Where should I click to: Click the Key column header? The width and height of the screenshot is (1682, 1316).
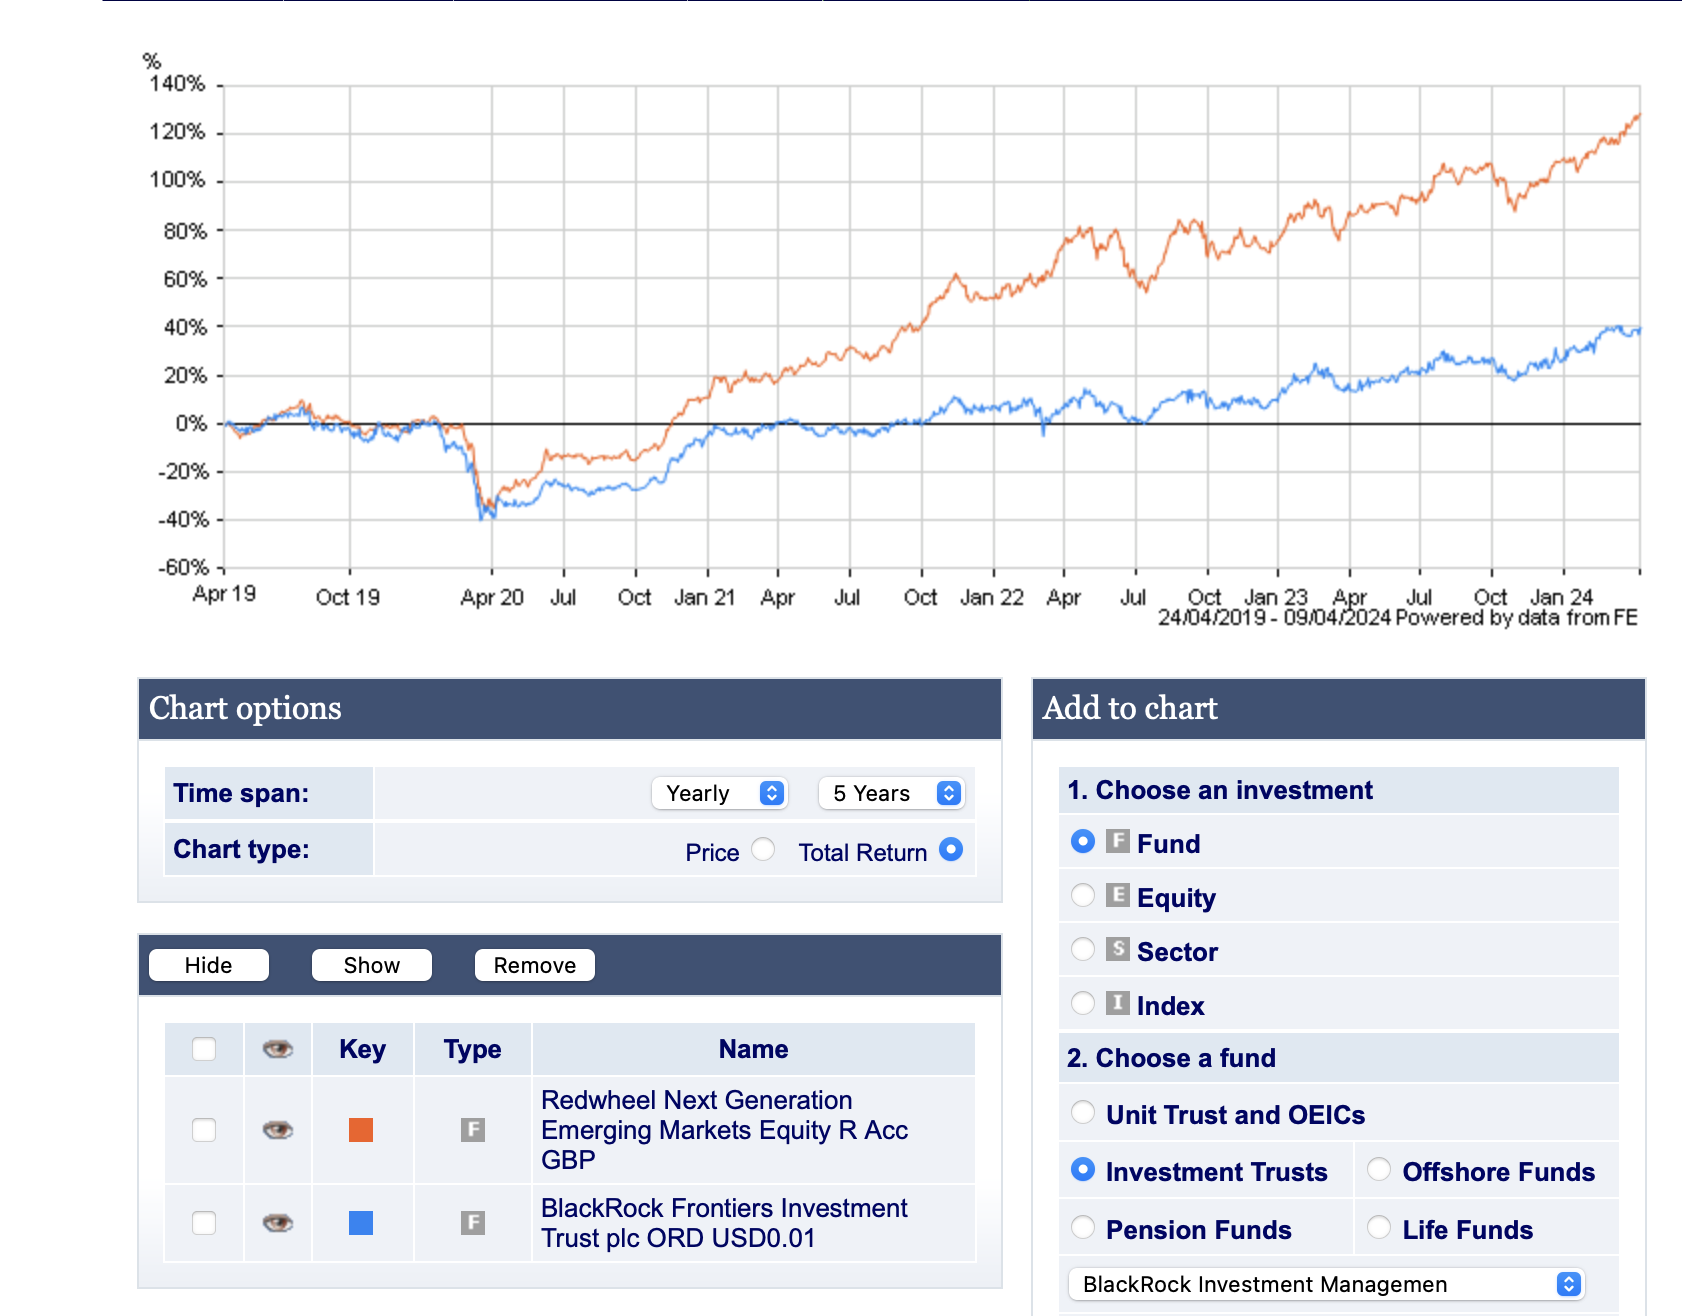pyautogui.click(x=362, y=1049)
